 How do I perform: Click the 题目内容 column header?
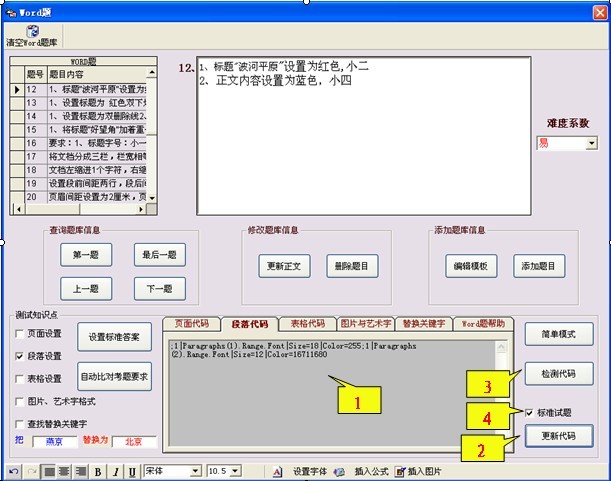tap(97, 74)
